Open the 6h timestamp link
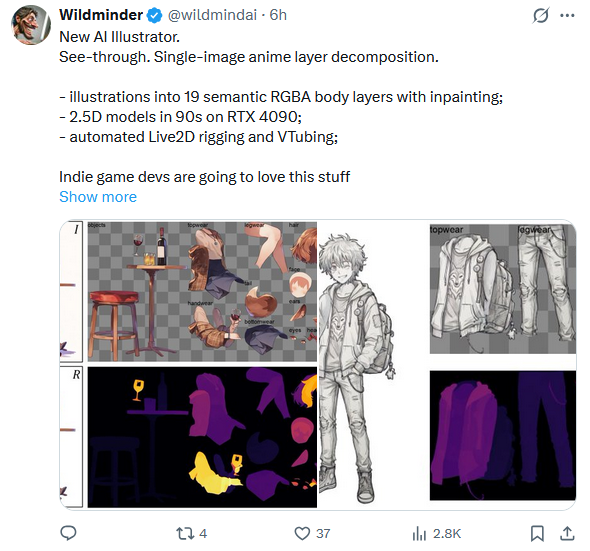 (x=278, y=15)
